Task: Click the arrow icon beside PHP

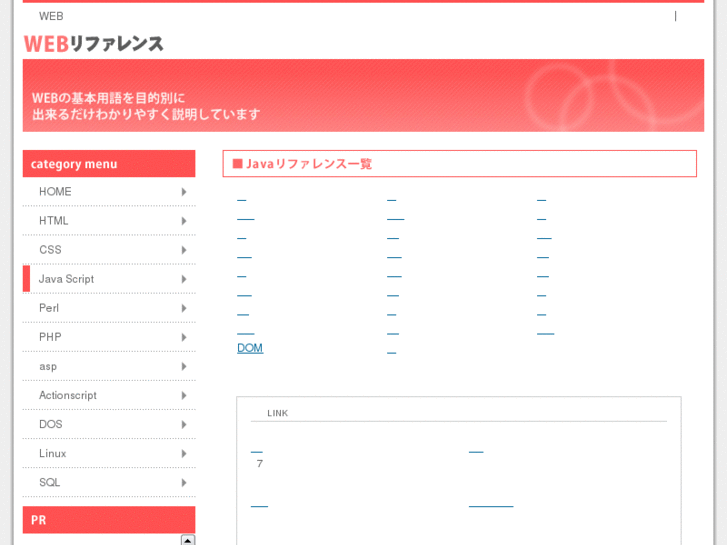Action: click(184, 337)
